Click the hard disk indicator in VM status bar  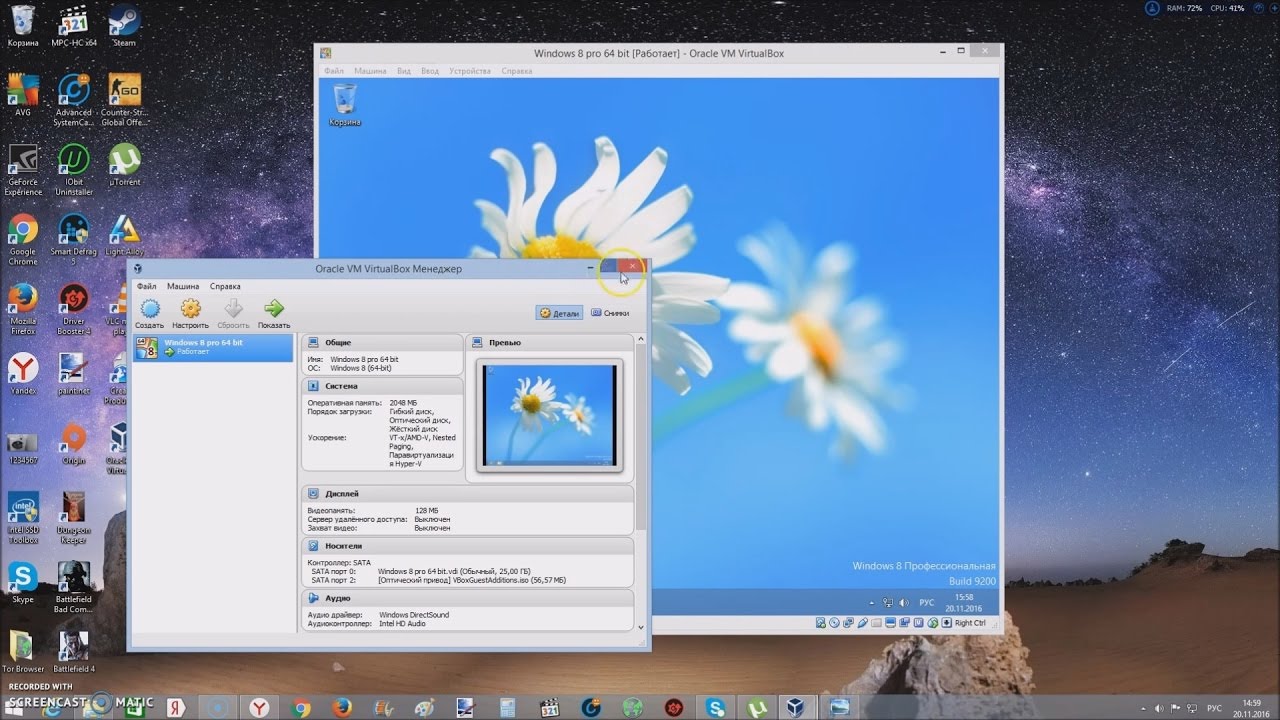820,623
